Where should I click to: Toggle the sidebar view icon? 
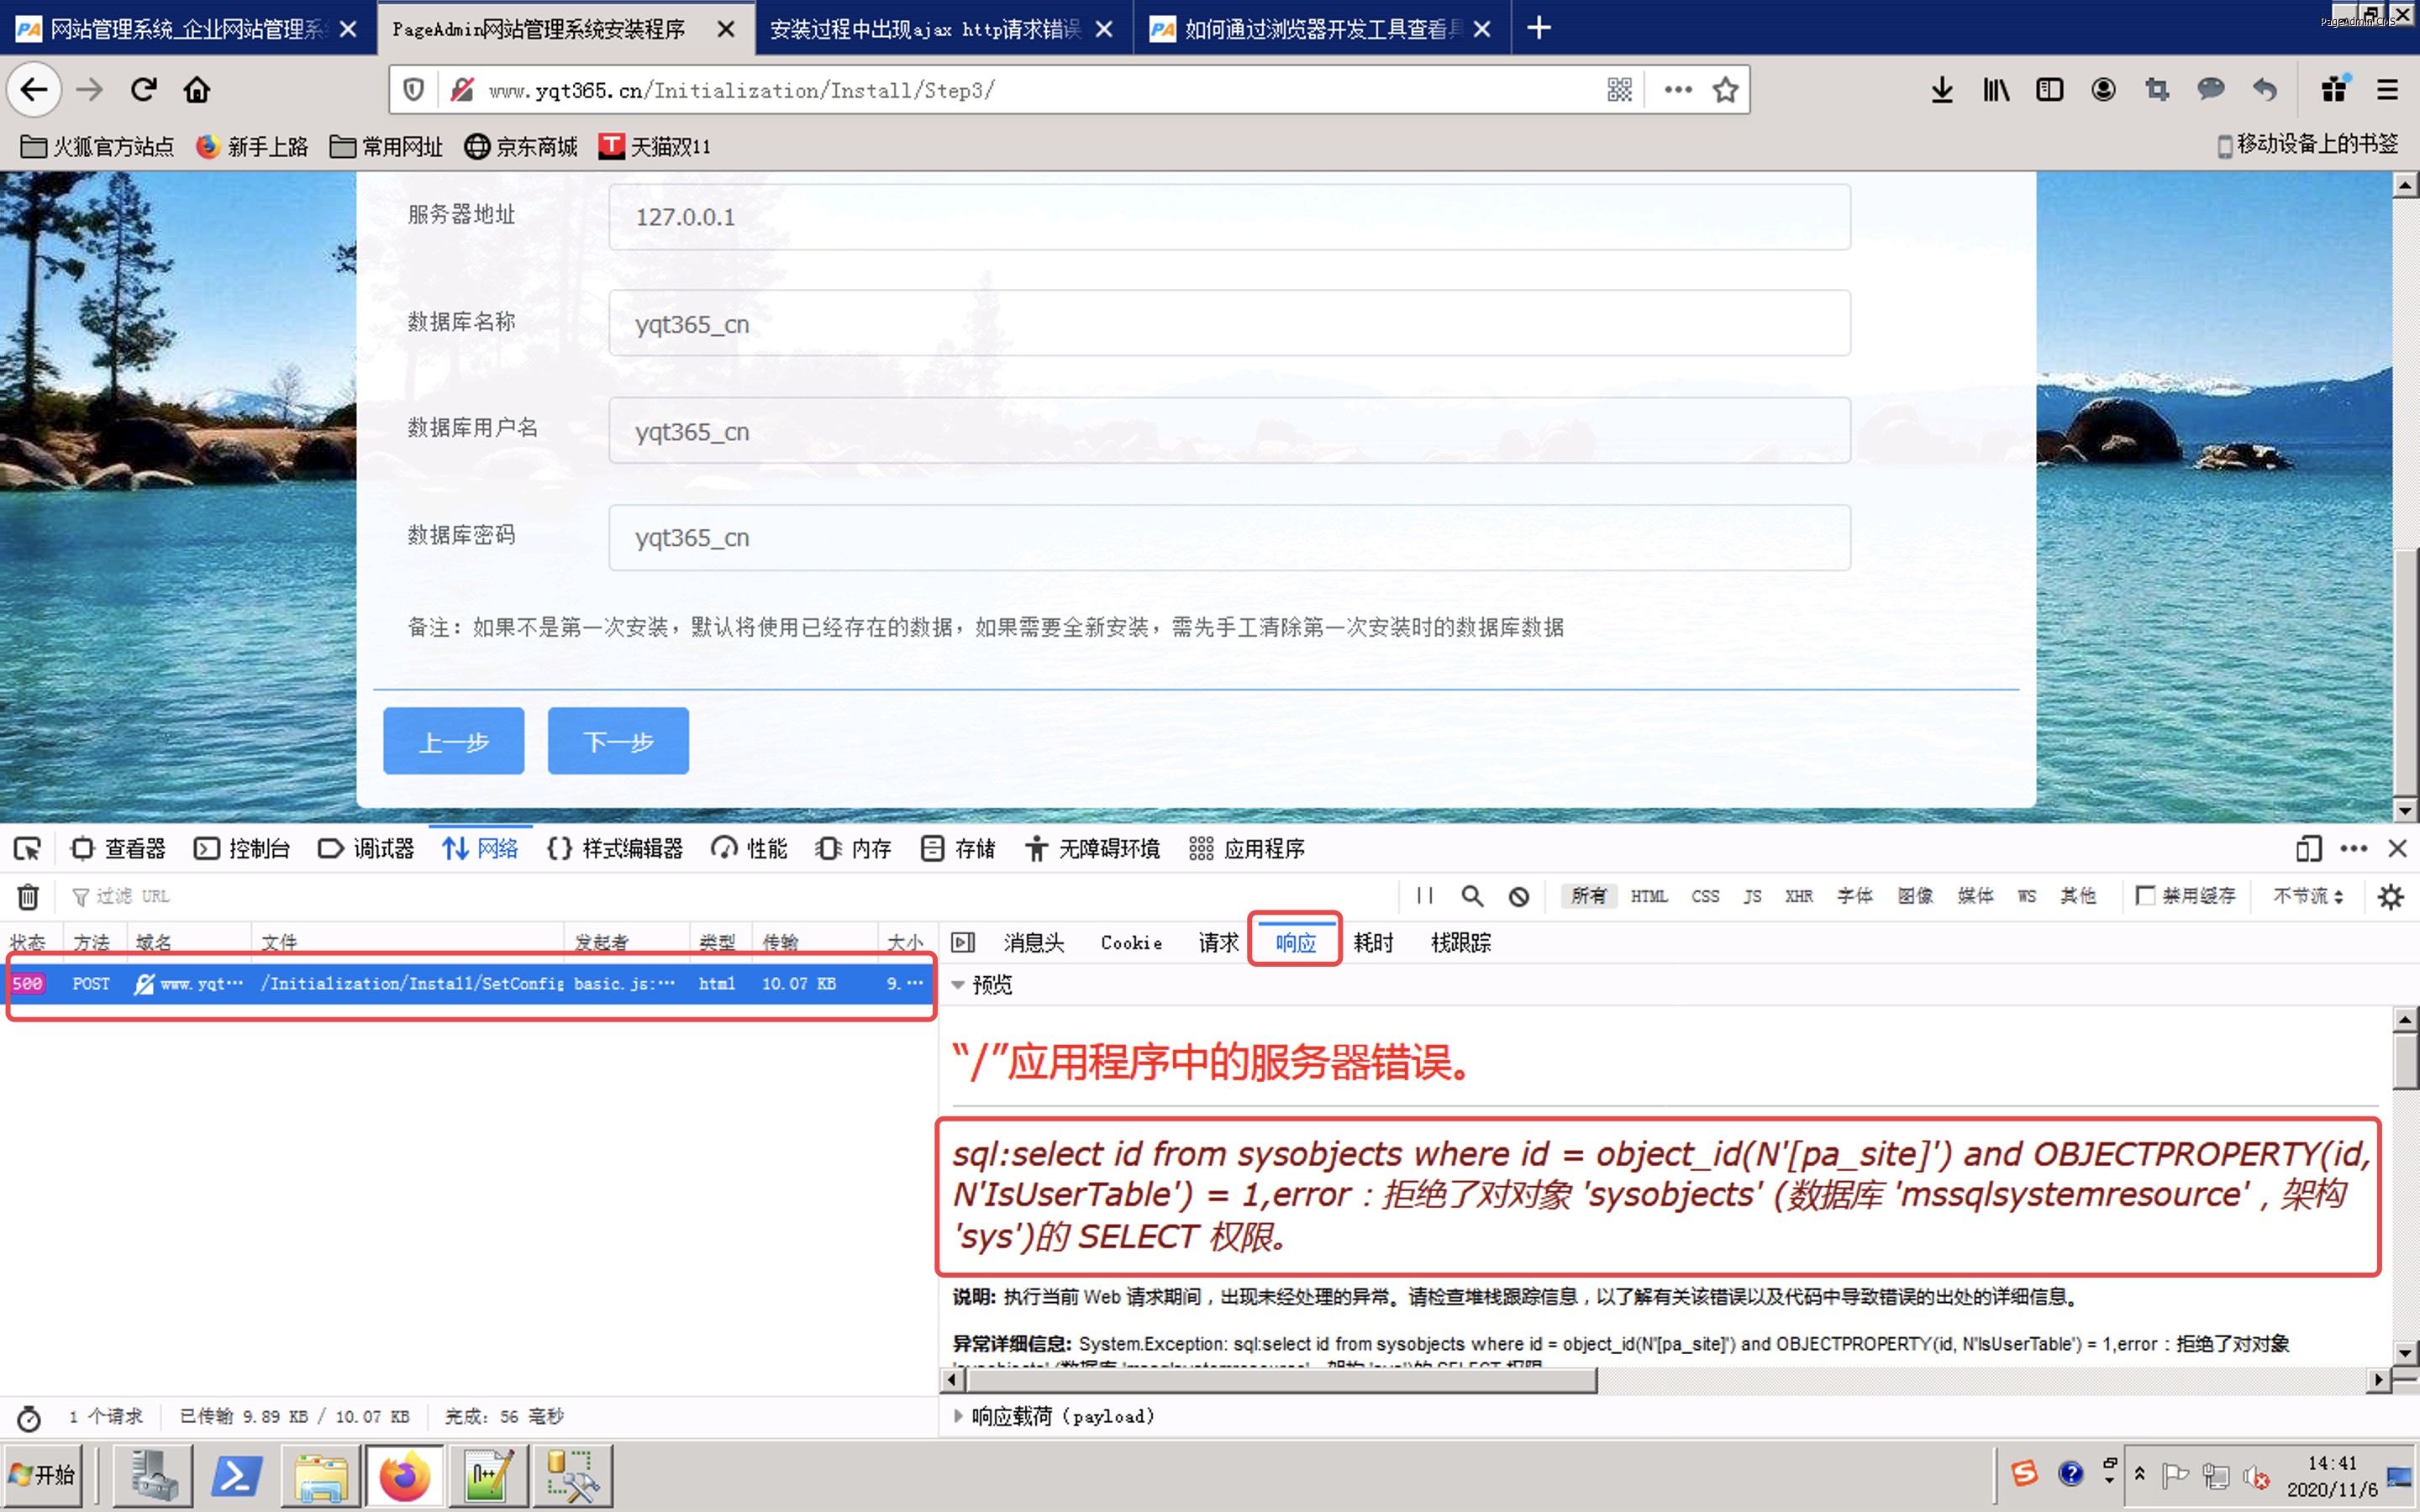(2049, 90)
